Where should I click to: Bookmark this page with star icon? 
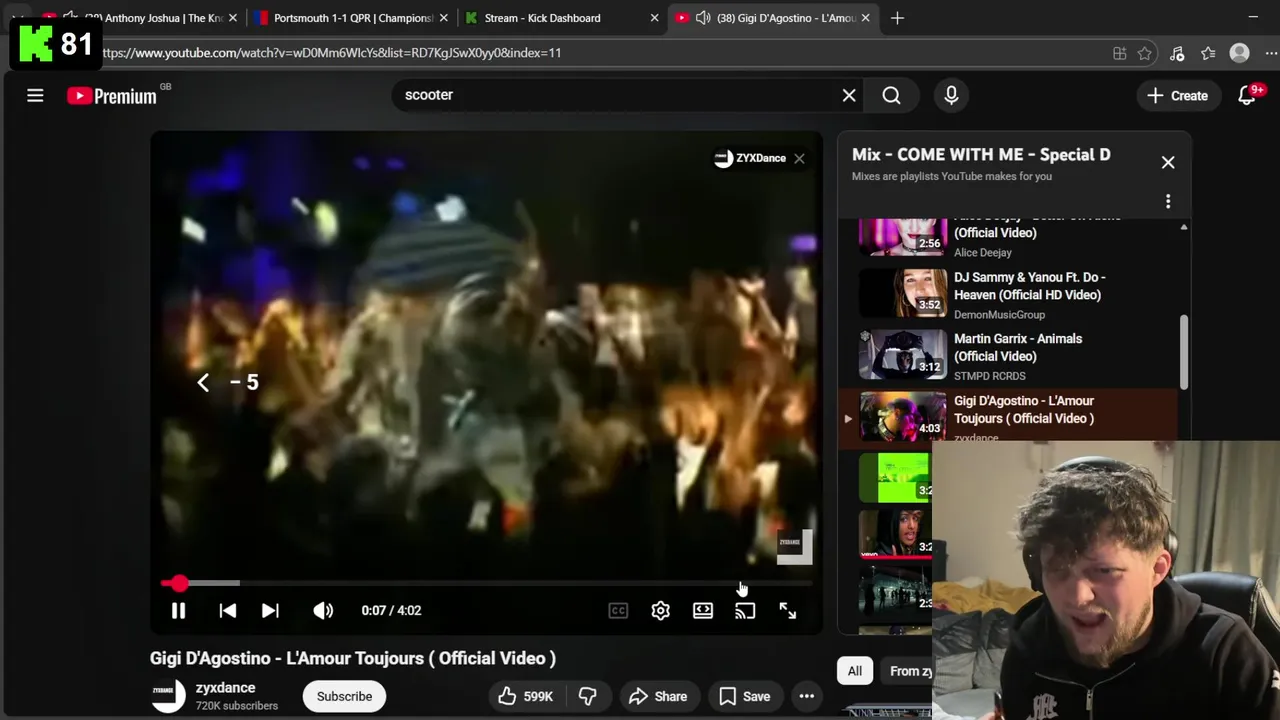pos(1145,53)
